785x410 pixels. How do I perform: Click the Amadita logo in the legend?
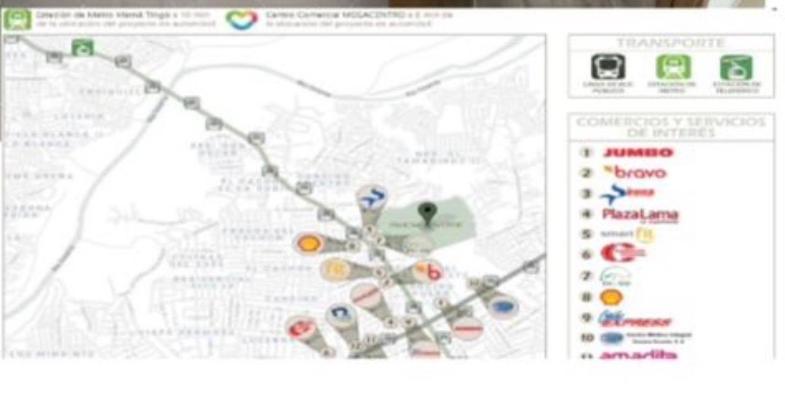coord(638,355)
